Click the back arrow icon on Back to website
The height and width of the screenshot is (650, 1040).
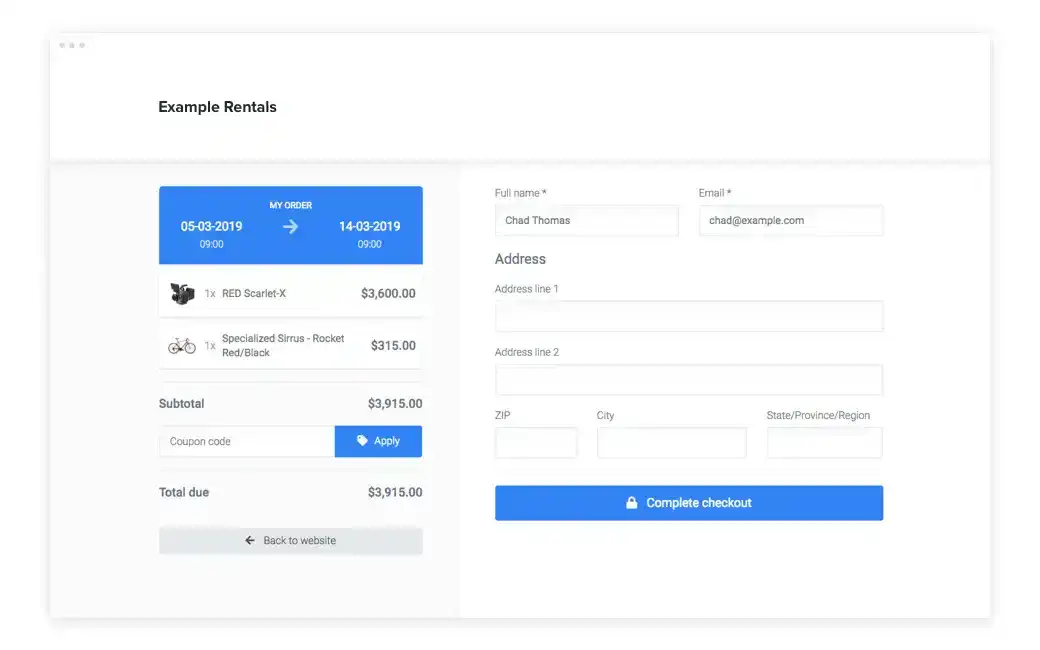[249, 540]
